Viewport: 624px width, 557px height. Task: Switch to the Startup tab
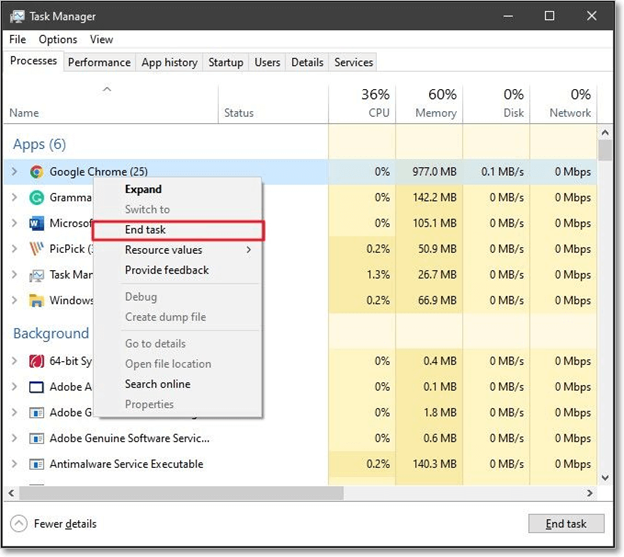226,62
